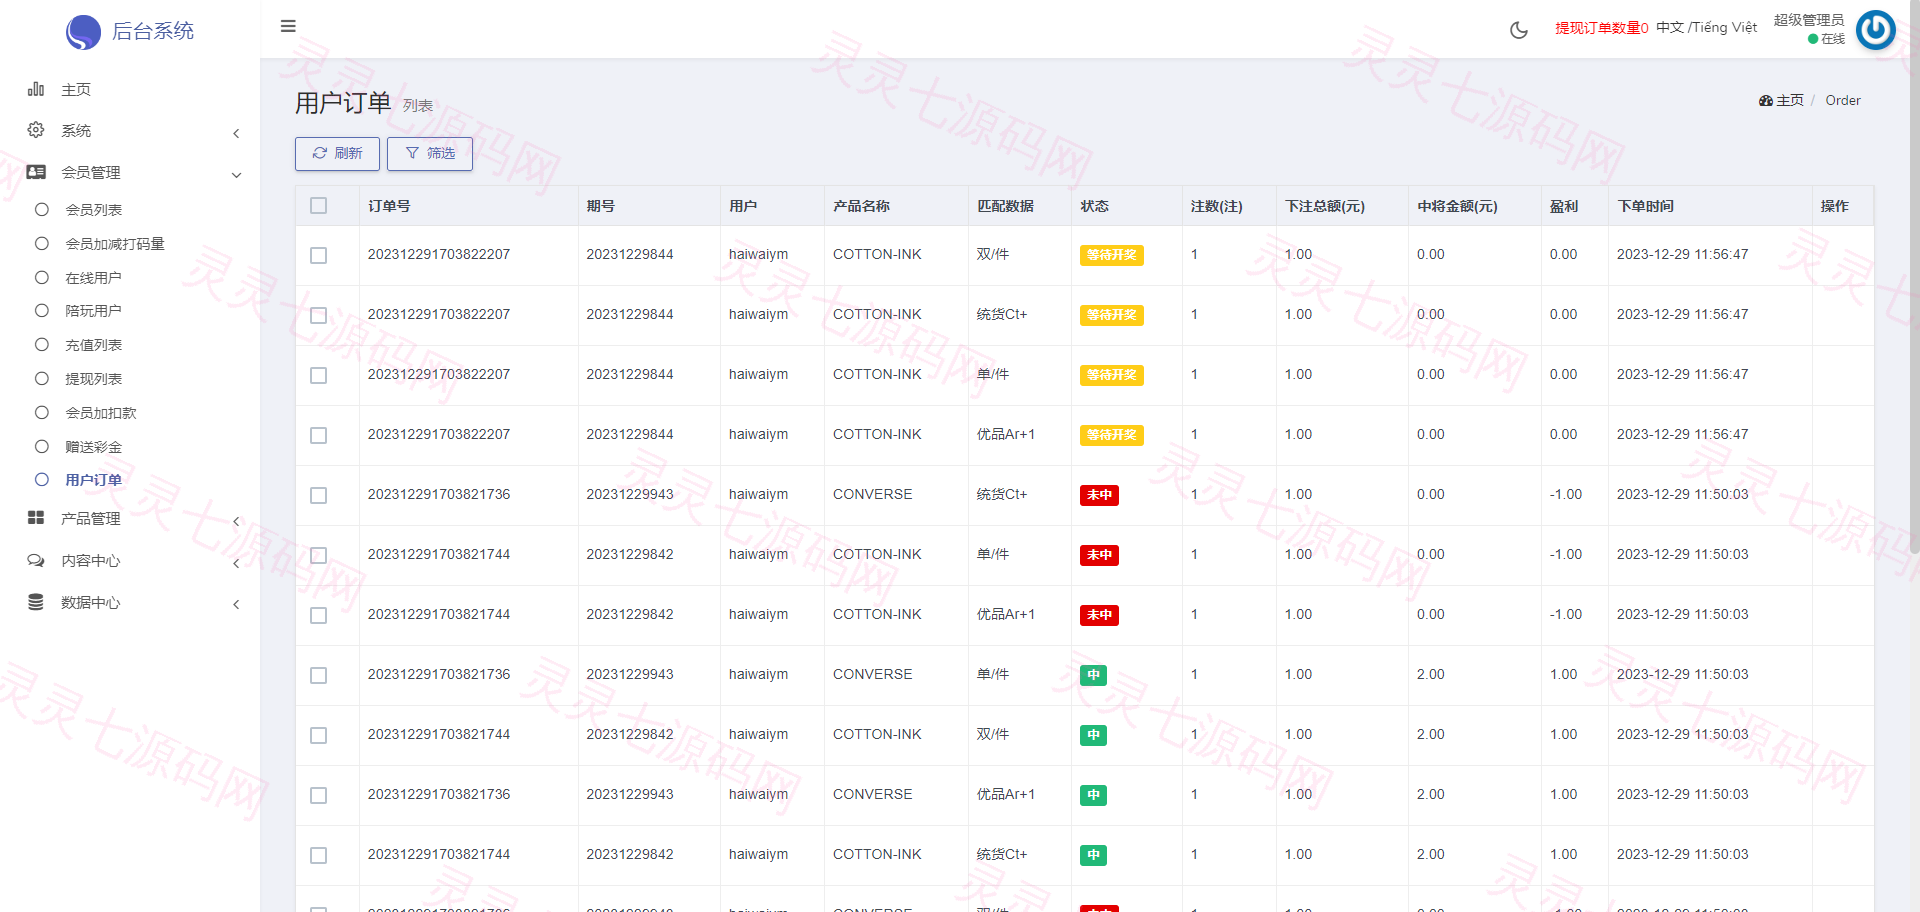Click the circle icon beside 会员列表
The width and height of the screenshot is (1920, 912).
point(42,209)
